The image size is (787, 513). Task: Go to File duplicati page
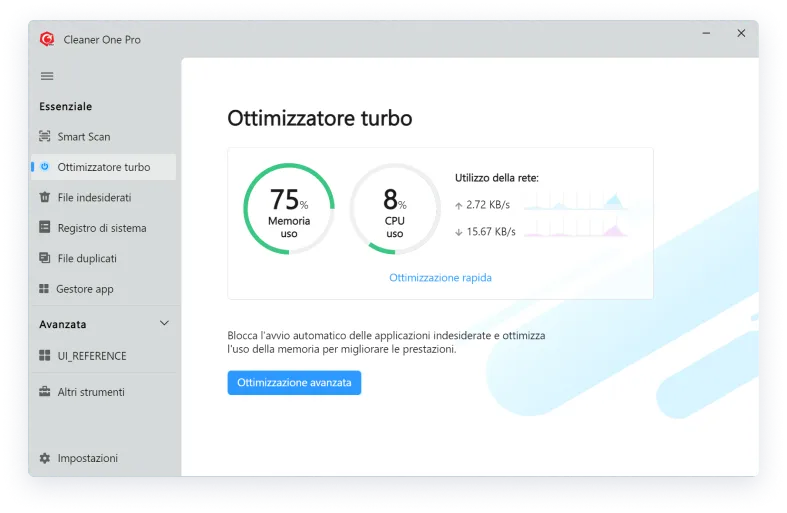[x=87, y=258]
